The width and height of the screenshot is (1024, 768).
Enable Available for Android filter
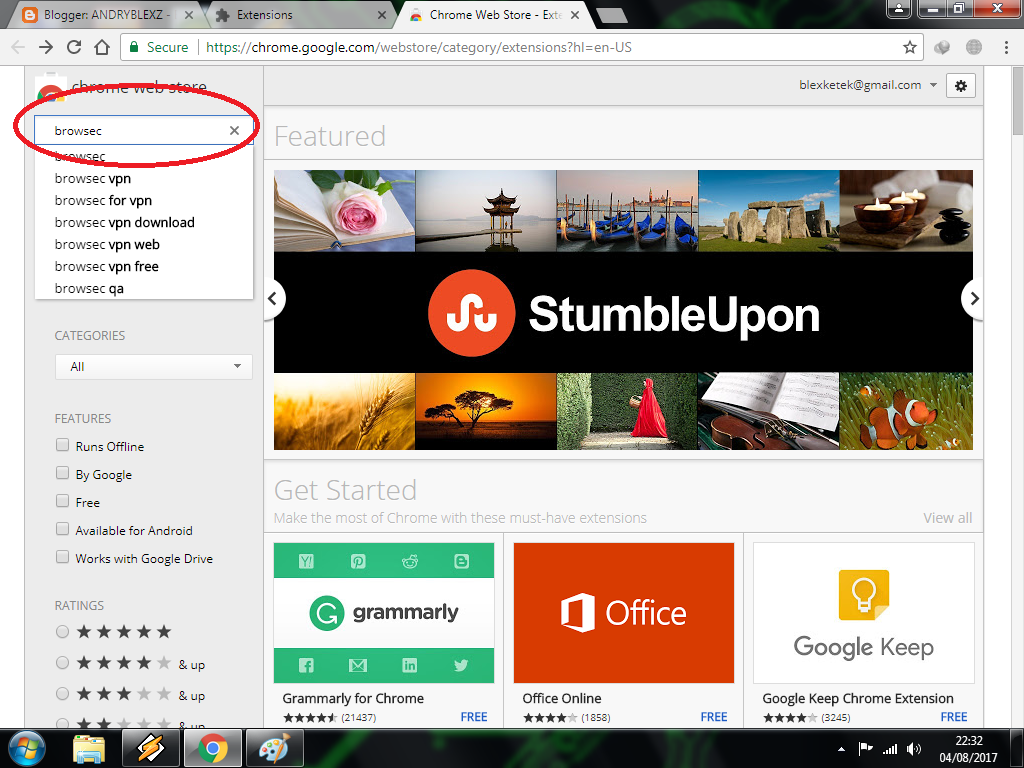(62, 530)
